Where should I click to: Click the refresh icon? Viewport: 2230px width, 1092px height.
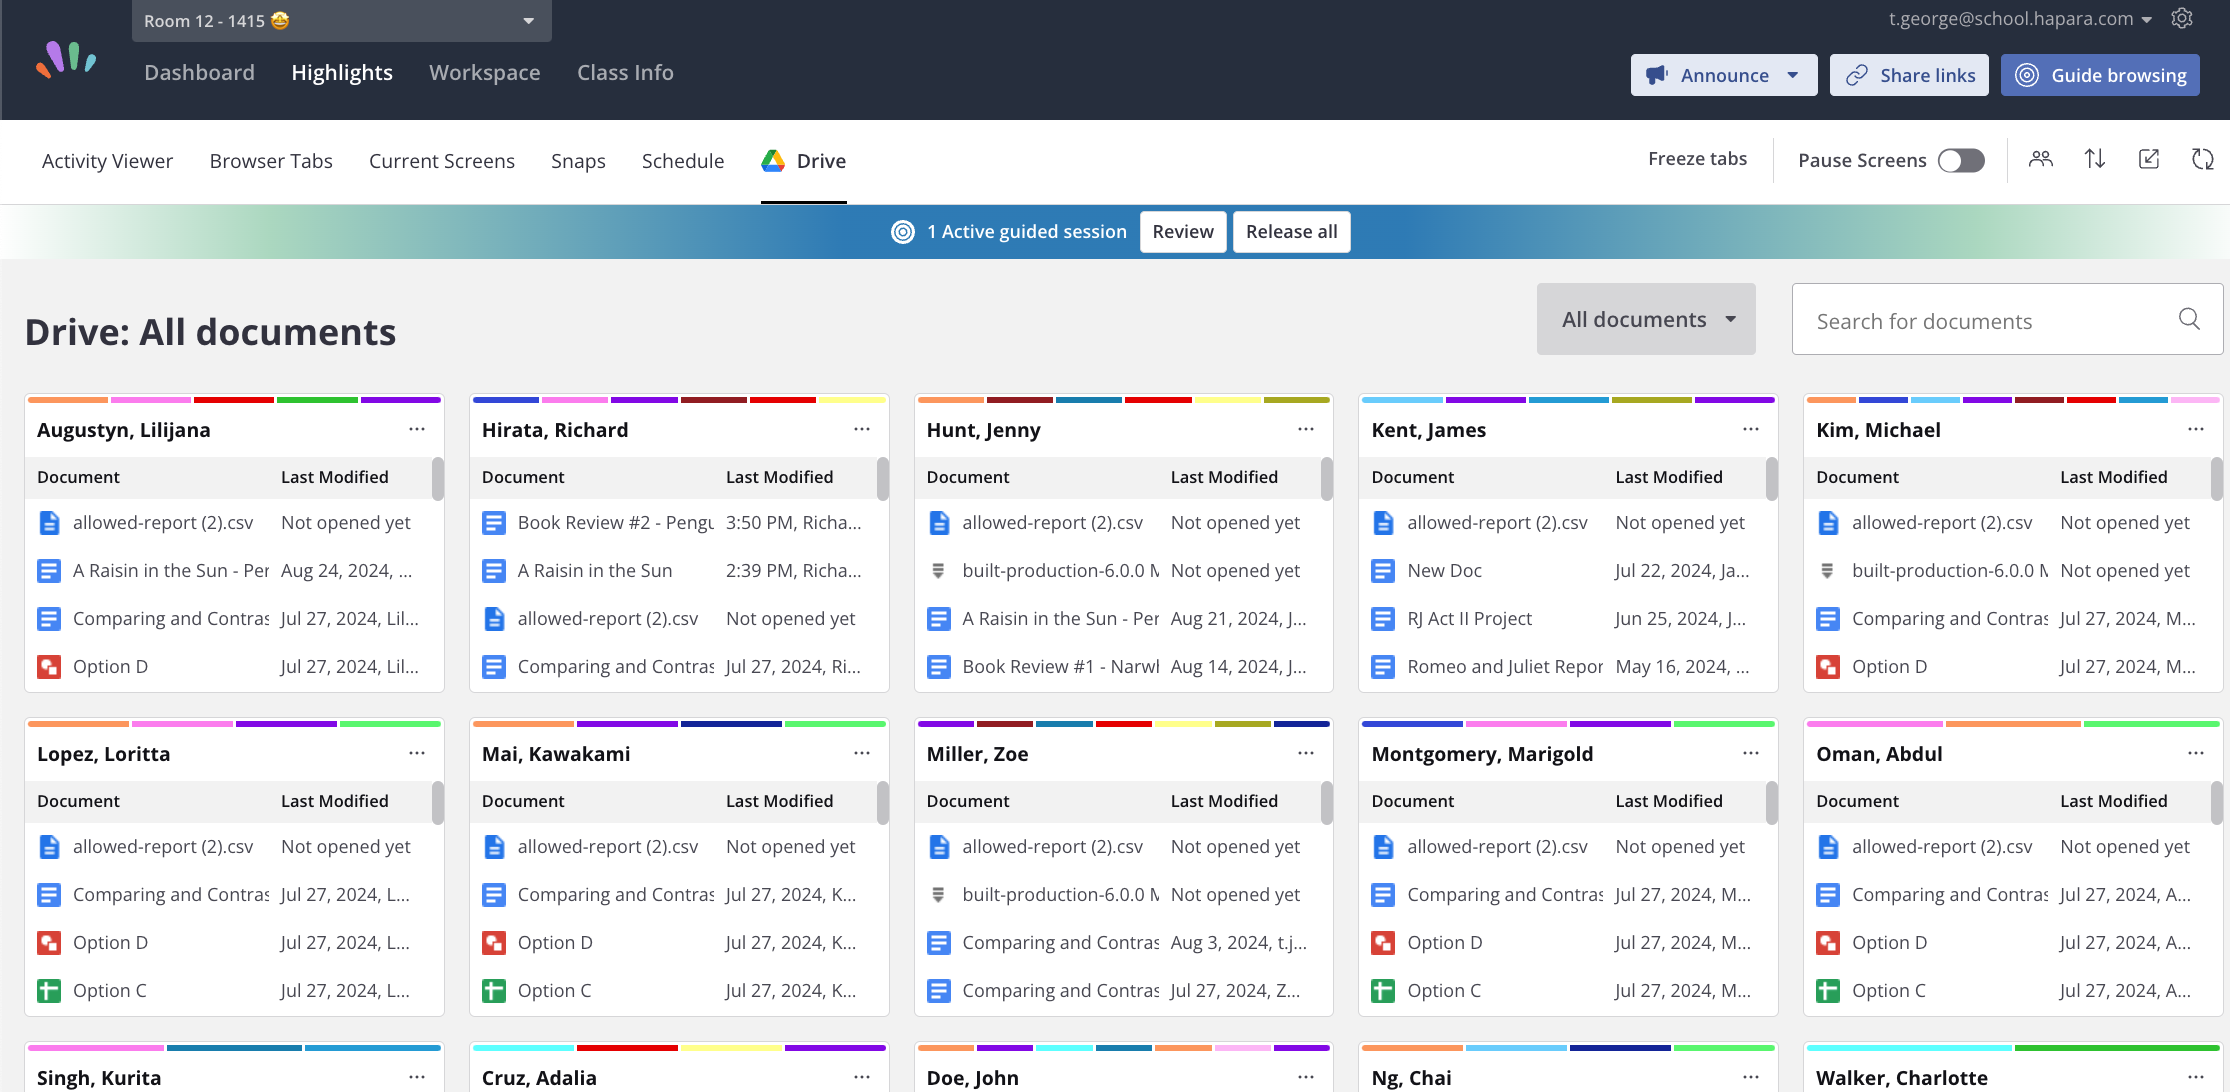[x=2203, y=159]
